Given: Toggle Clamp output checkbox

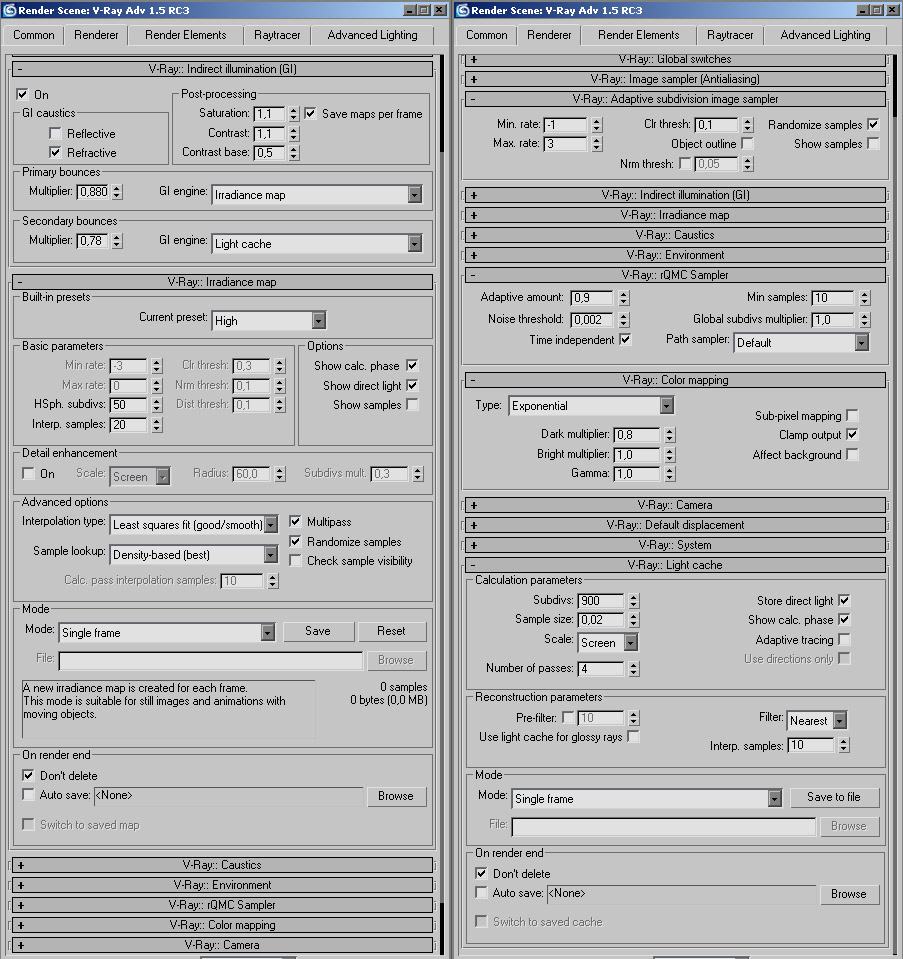Looking at the screenshot, I should click(x=852, y=434).
